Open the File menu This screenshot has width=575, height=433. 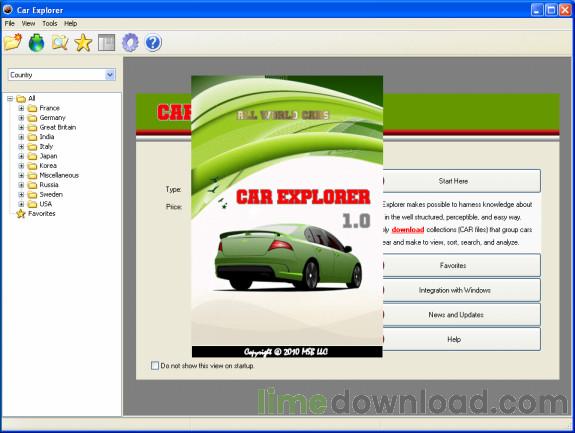(x=10, y=23)
